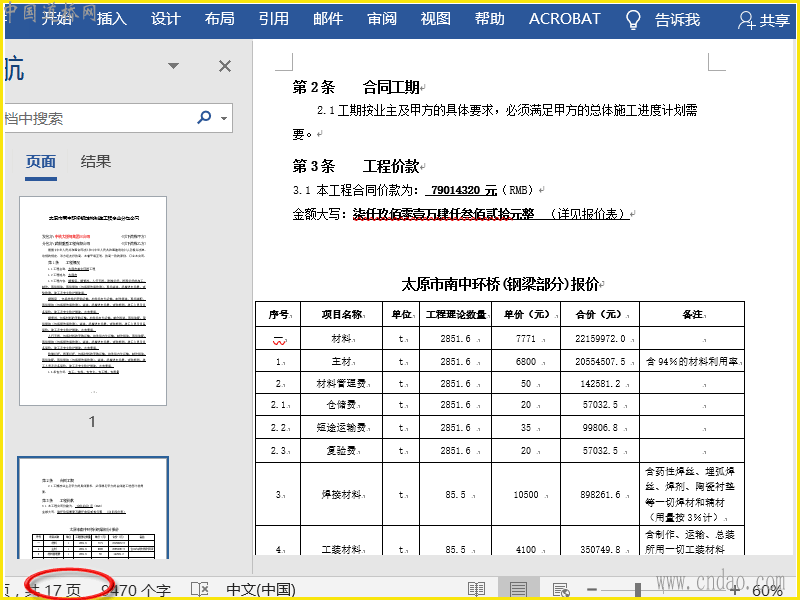This screenshot has height=600, width=800.
Task: Click the zoom in plus button
Action: (x=735, y=590)
